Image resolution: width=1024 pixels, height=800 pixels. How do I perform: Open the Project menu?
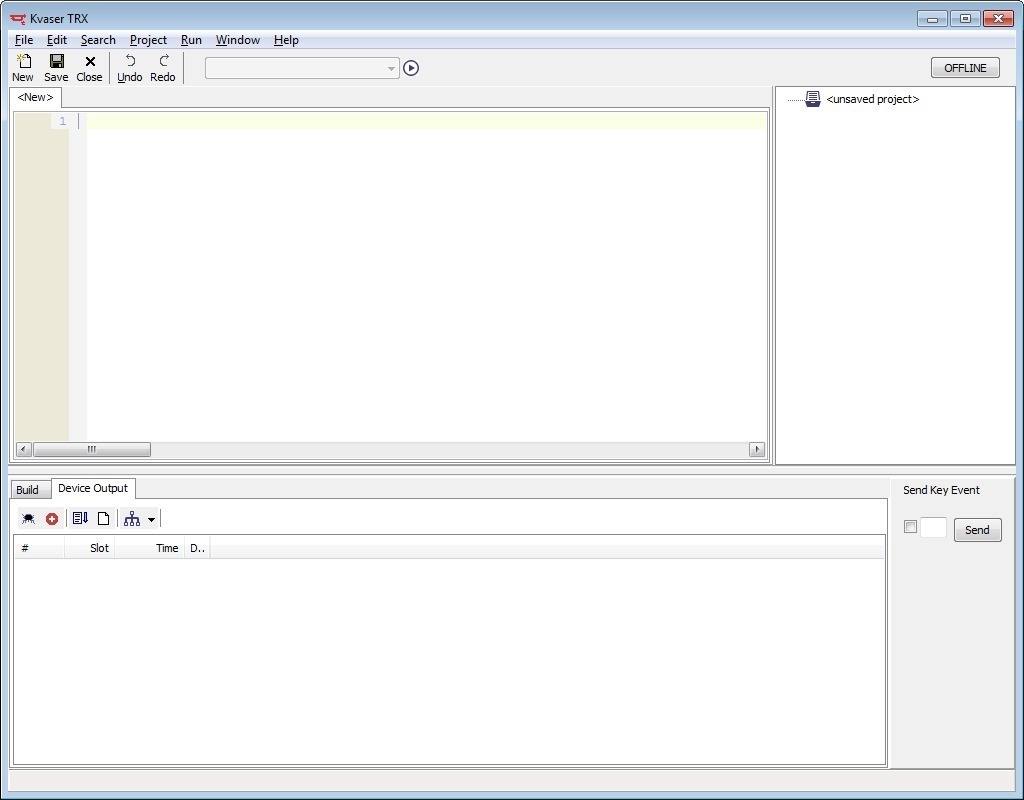148,40
